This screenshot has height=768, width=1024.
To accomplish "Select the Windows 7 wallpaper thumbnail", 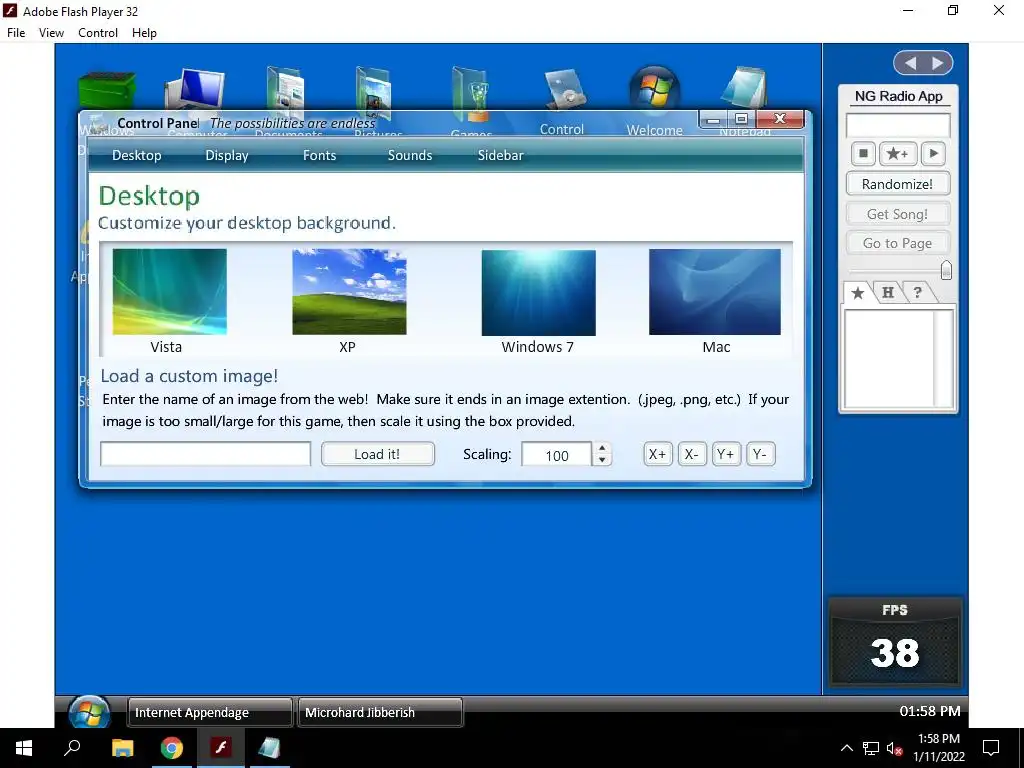I will (539, 292).
